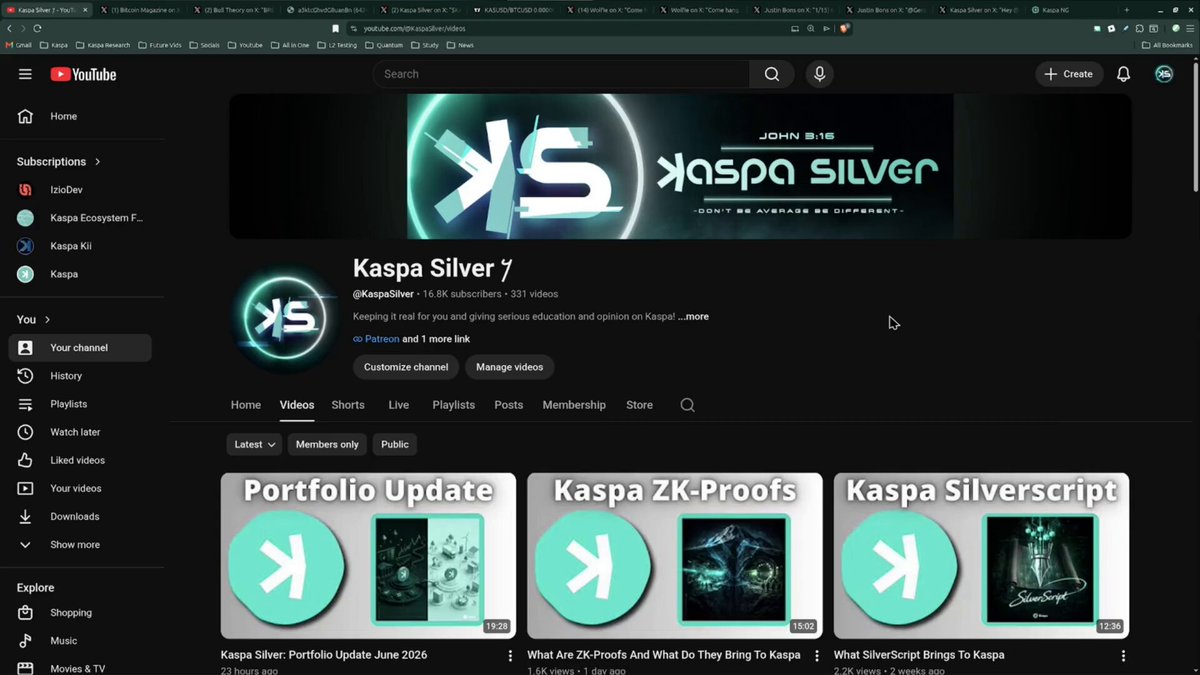Open Playlists in the sidebar
1200x675 pixels.
point(80,404)
